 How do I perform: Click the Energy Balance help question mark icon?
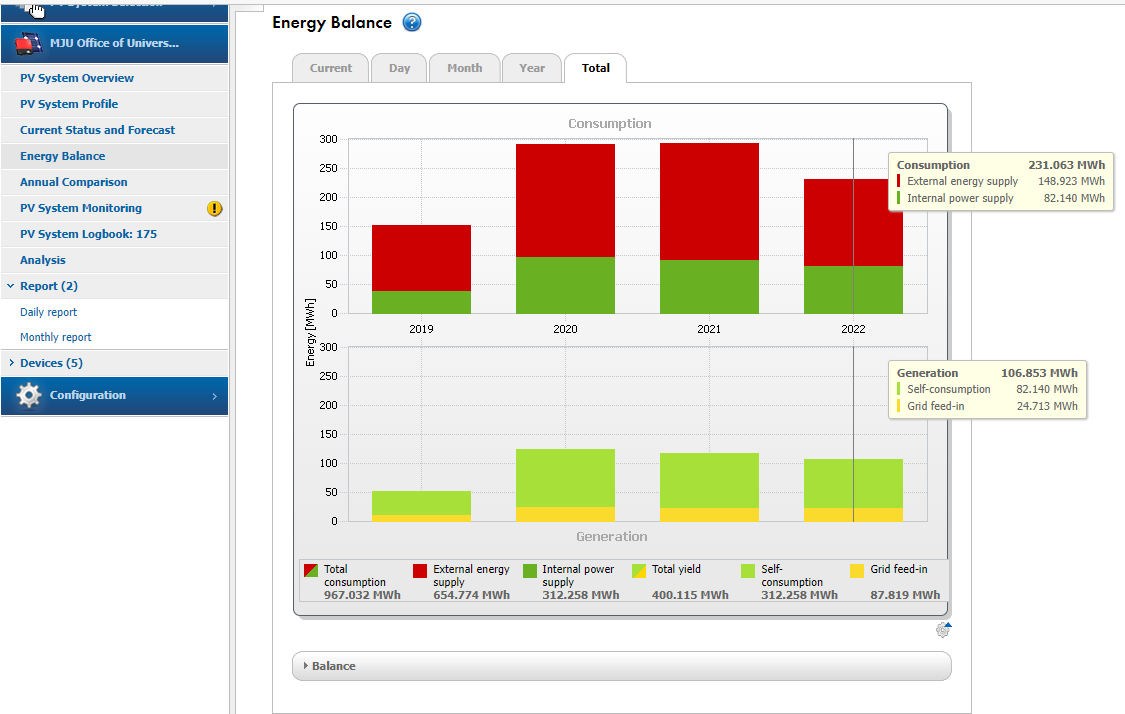412,23
